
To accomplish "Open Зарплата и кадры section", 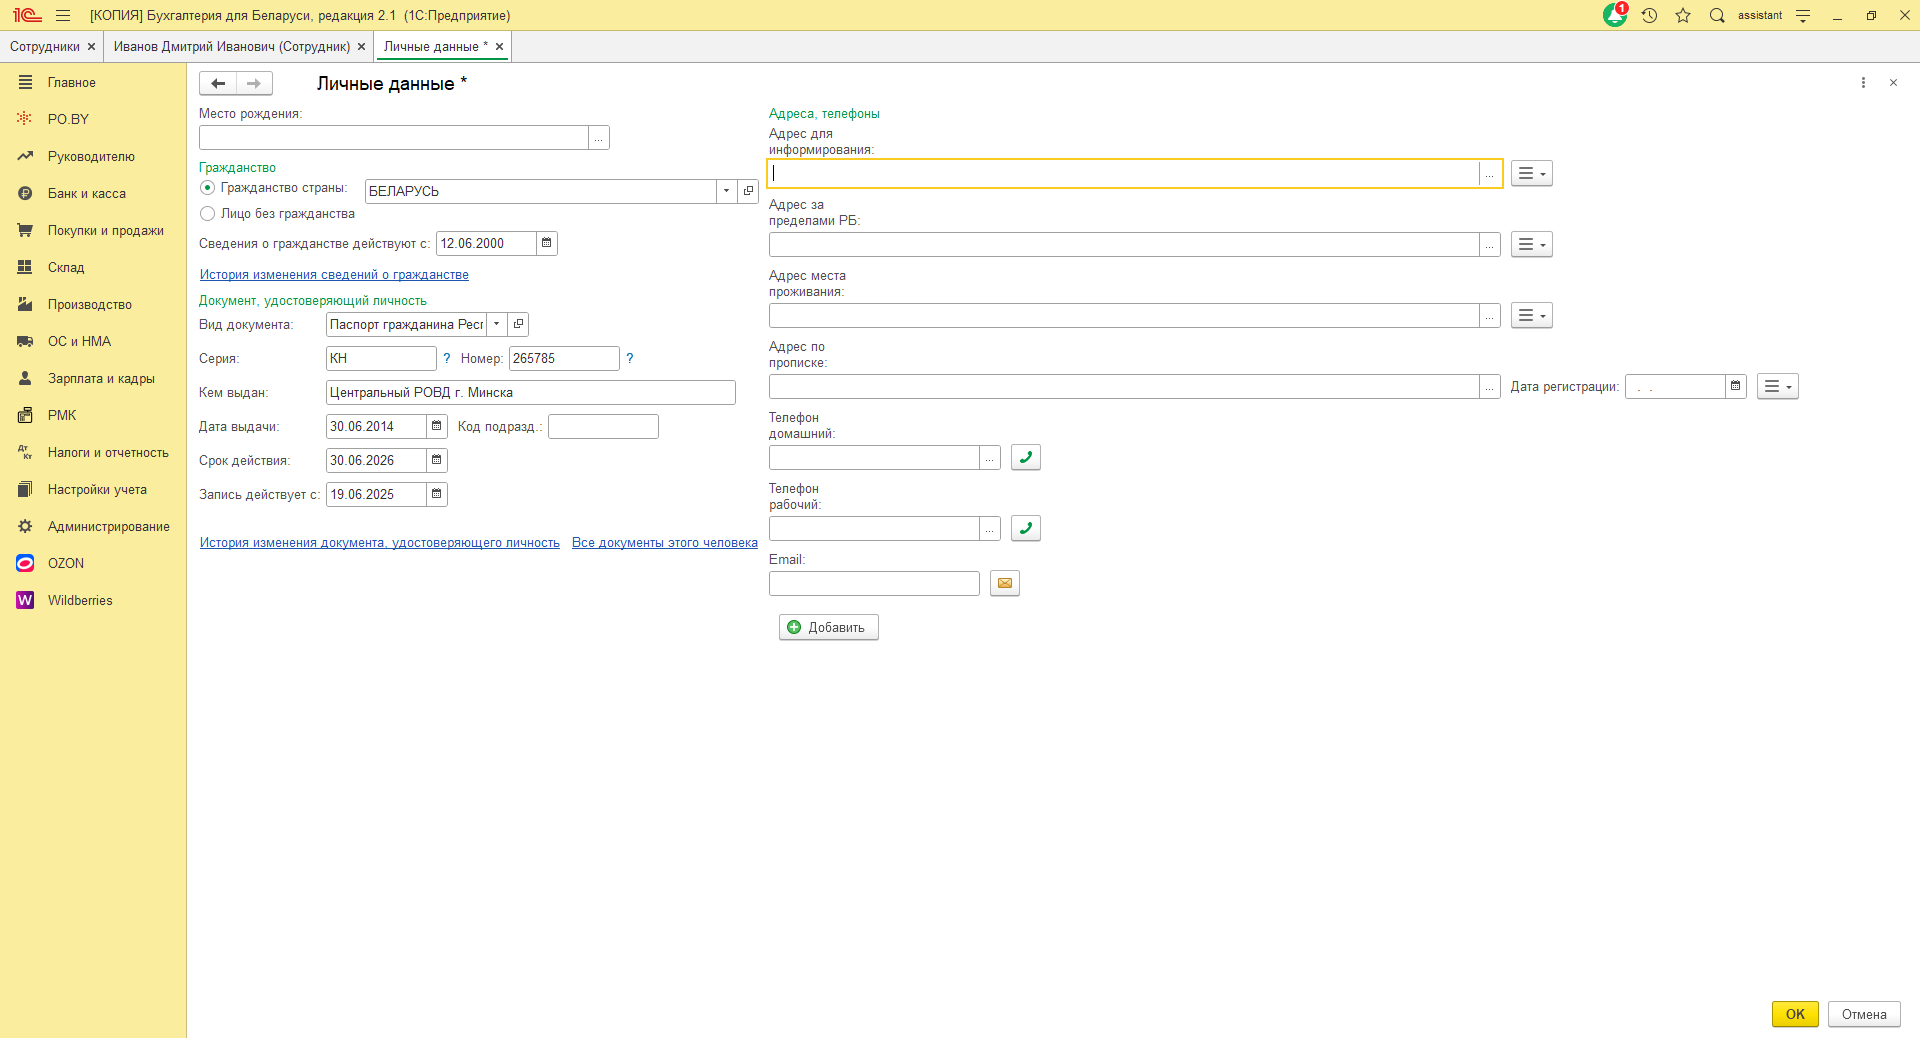I will tap(101, 378).
